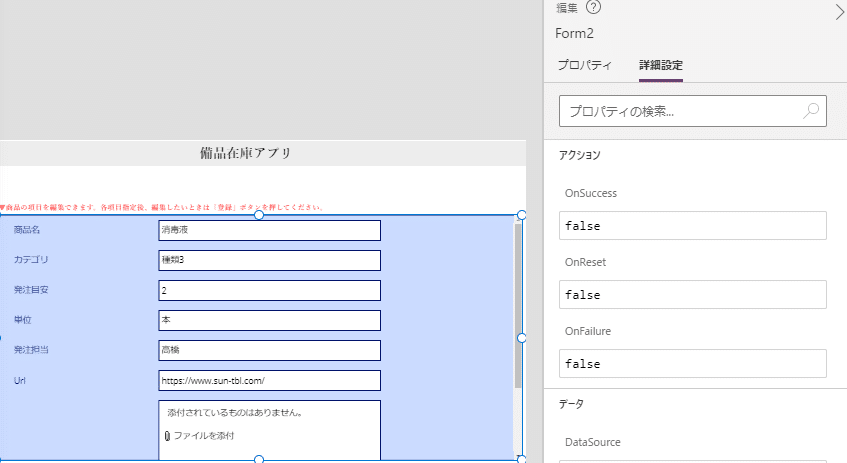Click the カテゴリ field containing 種類3
847x463 pixels.
(x=270, y=260)
